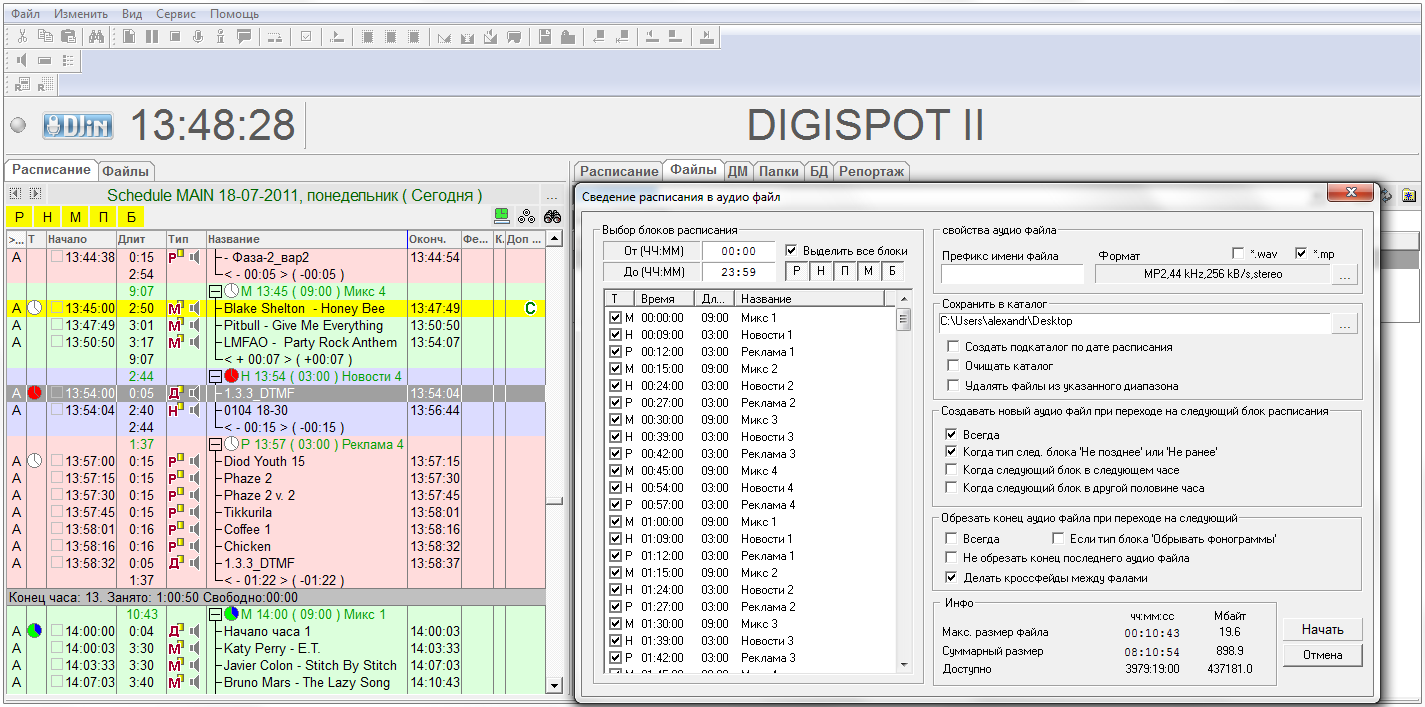Screen dimensions: 1425x707
Task: Enable 'Очищать каталог' checkbox
Action: (952, 366)
